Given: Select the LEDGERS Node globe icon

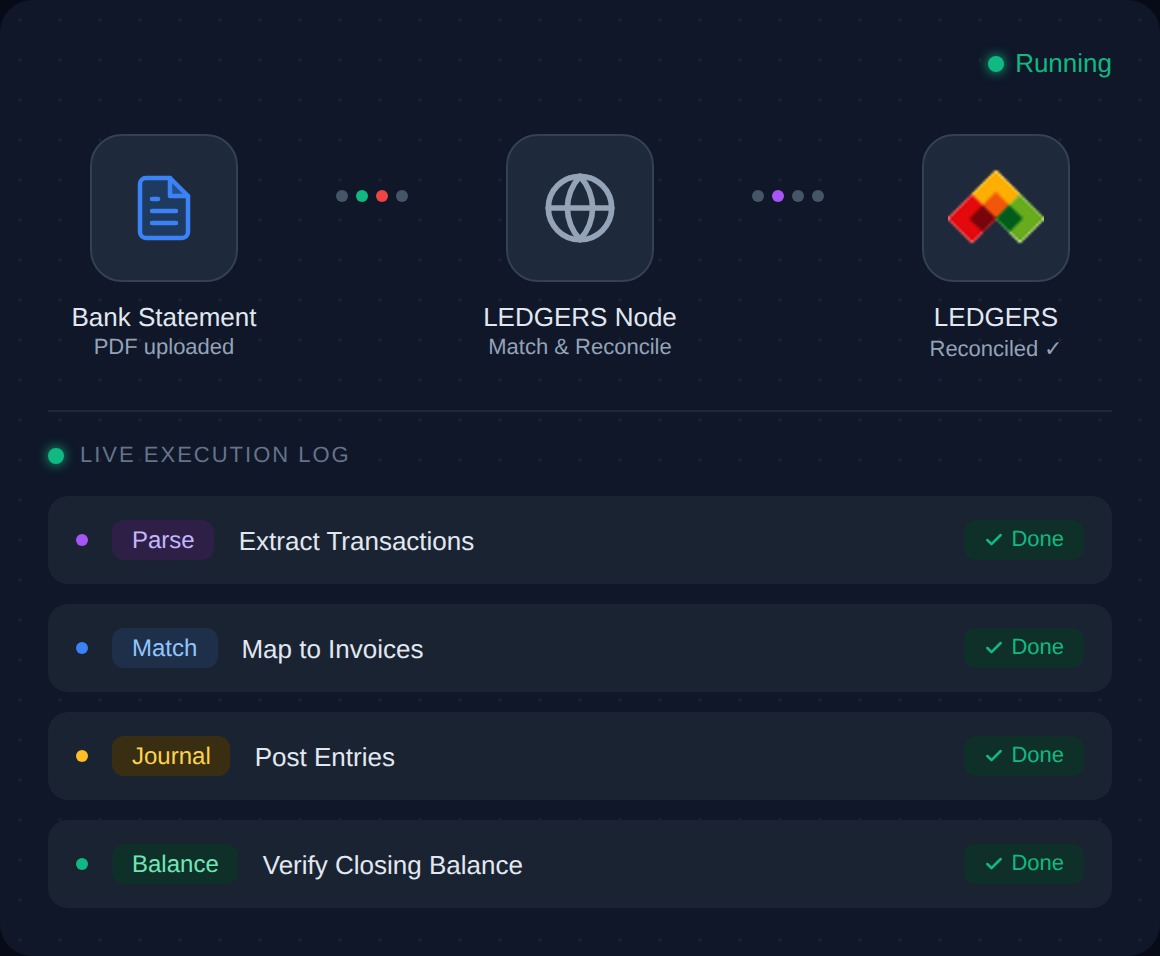Looking at the screenshot, I should point(580,208).
